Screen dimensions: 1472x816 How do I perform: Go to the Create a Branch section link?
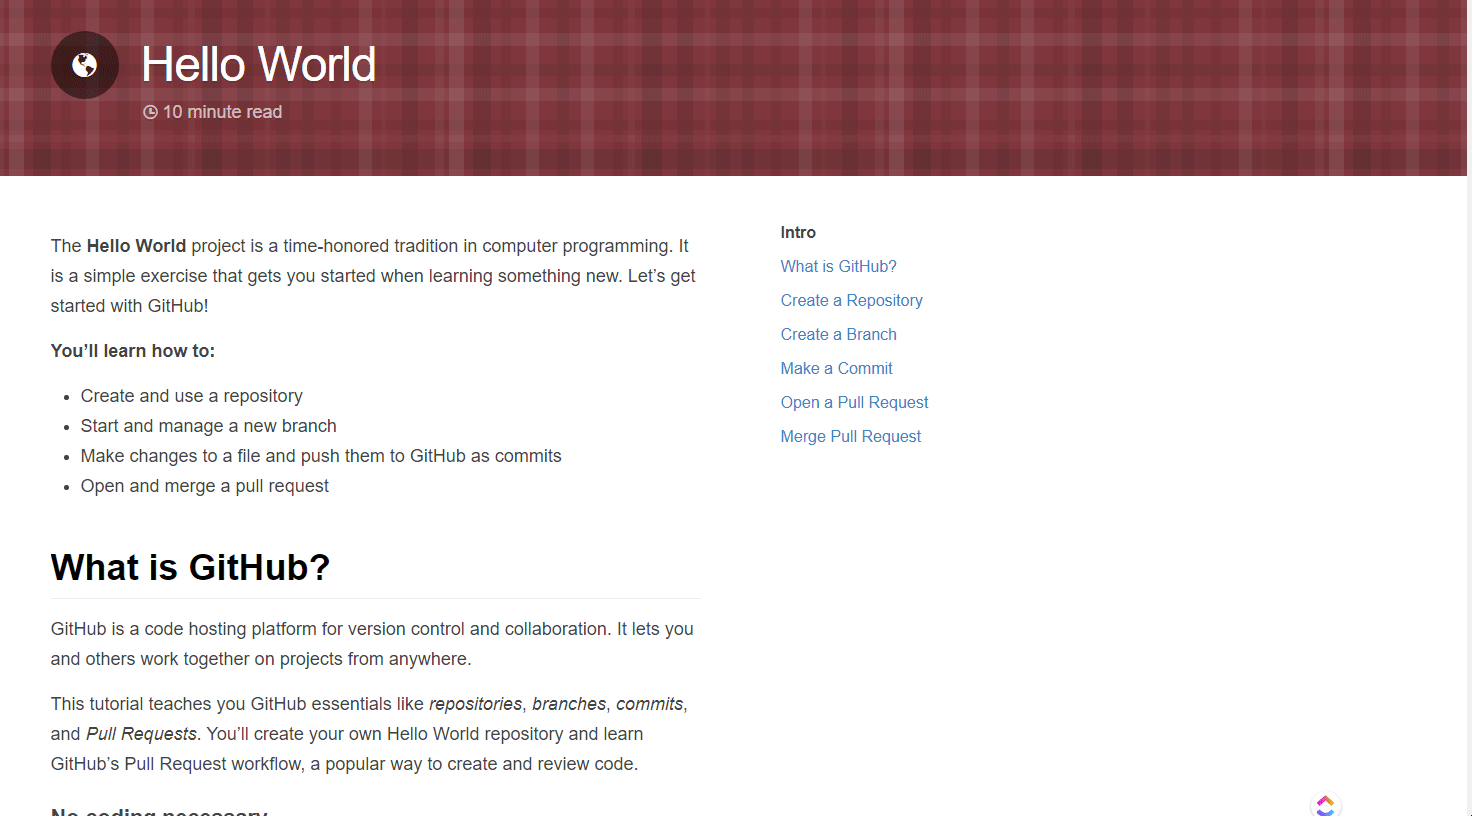click(x=838, y=334)
